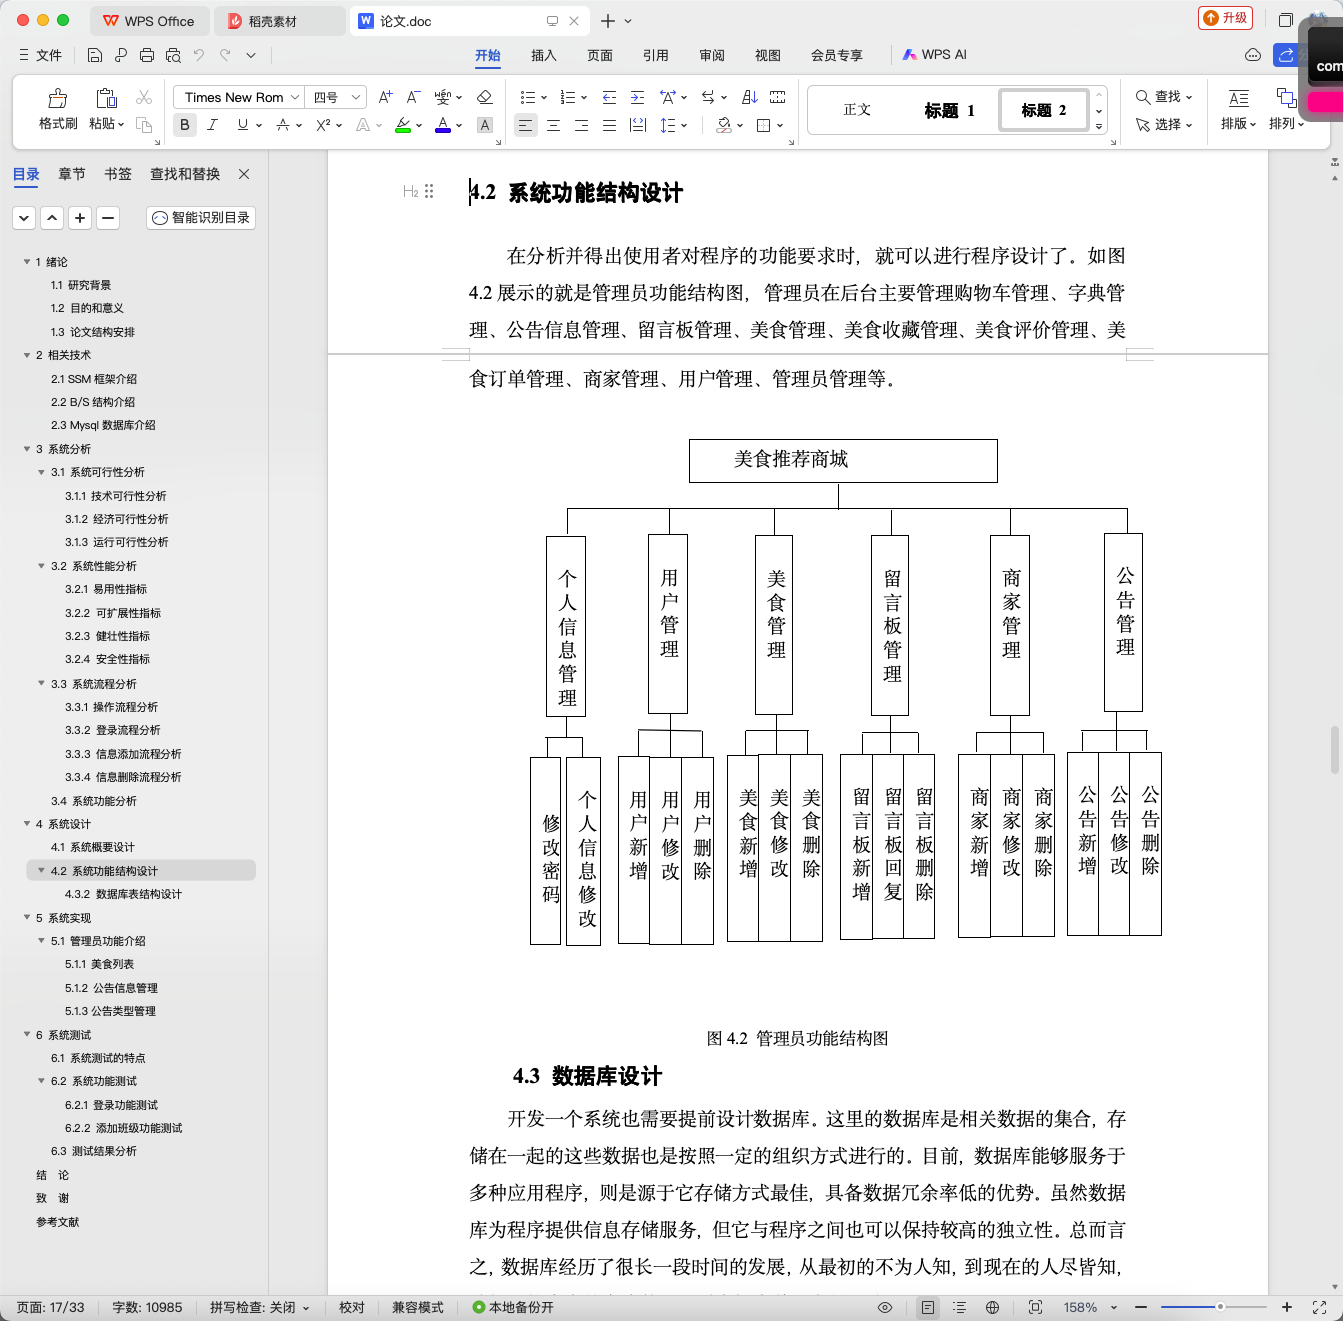The image size is (1343, 1321).
Task: Toggle character shading button
Action: [484, 125]
